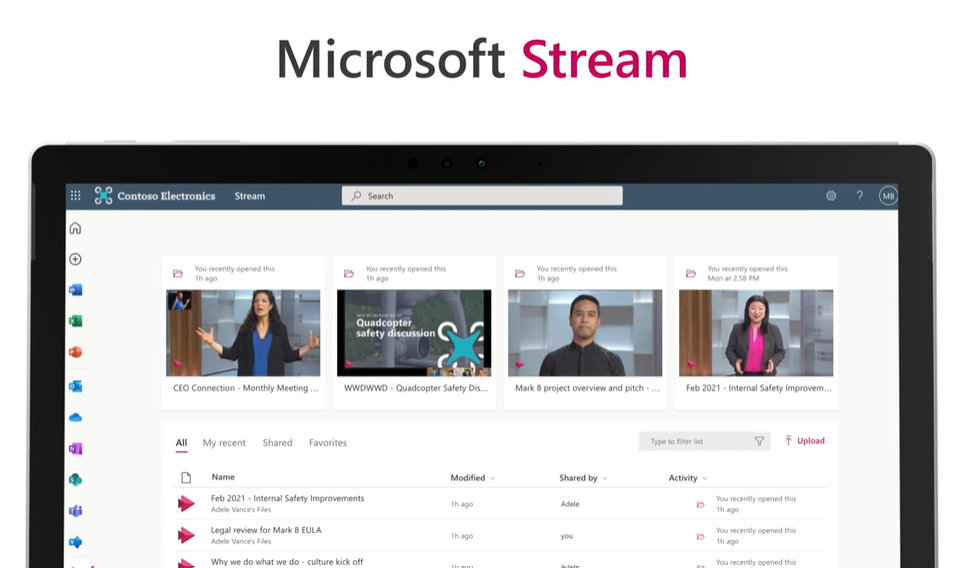
Task: Click the Stream app name in header
Action: coord(249,196)
